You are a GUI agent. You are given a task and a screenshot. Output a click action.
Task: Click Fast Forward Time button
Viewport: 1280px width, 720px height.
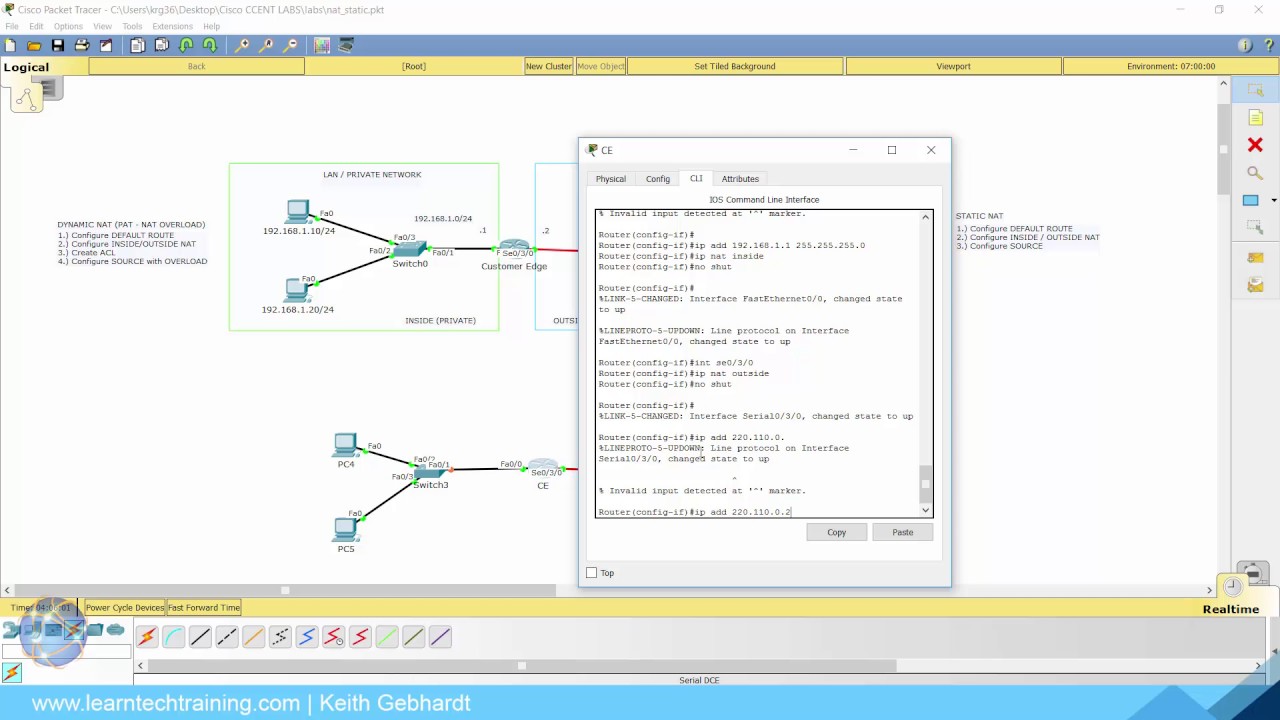tap(204, 607)
